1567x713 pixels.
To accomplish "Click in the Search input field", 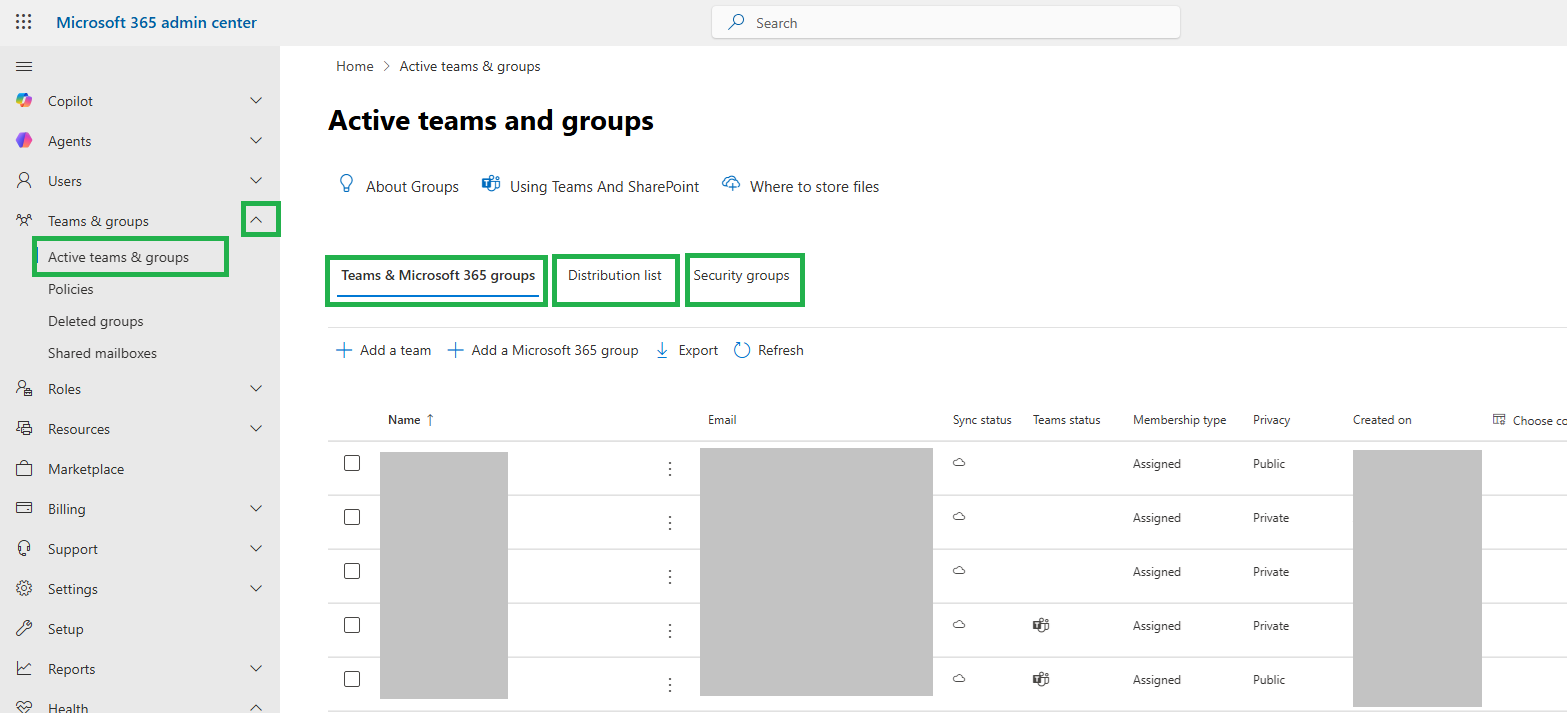I will coord(946,22).
